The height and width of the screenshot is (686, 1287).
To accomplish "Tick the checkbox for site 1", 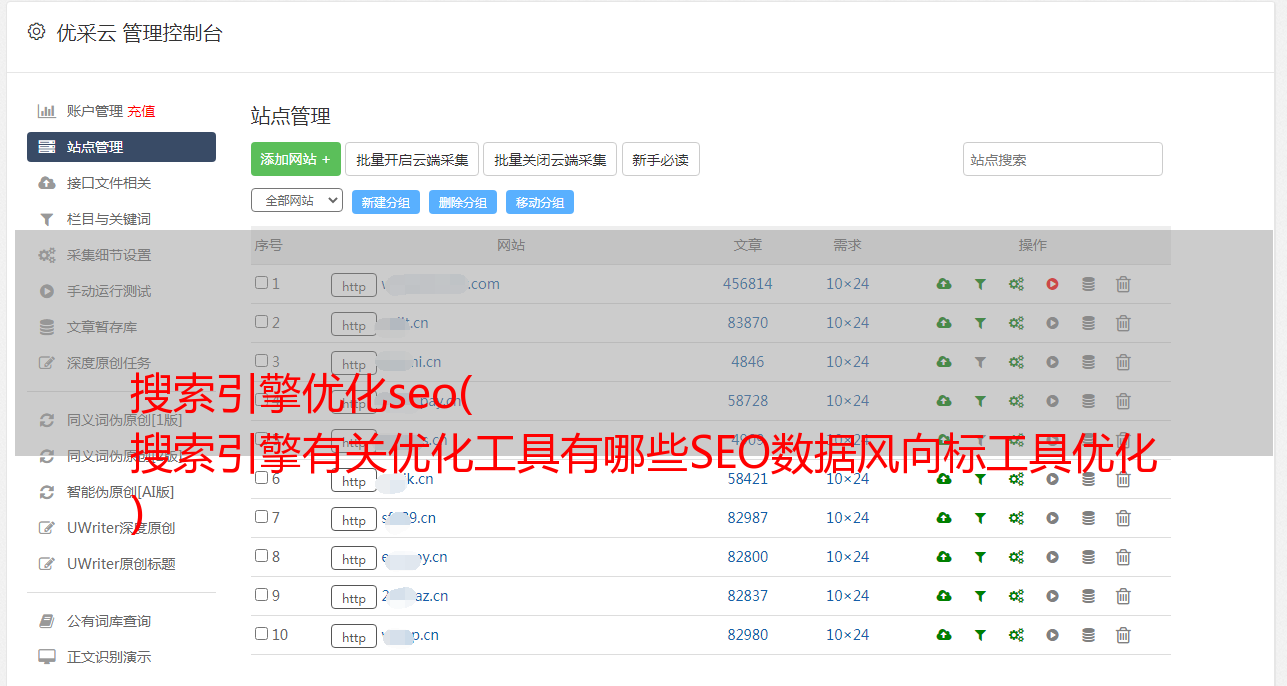I will click(261, 283).
